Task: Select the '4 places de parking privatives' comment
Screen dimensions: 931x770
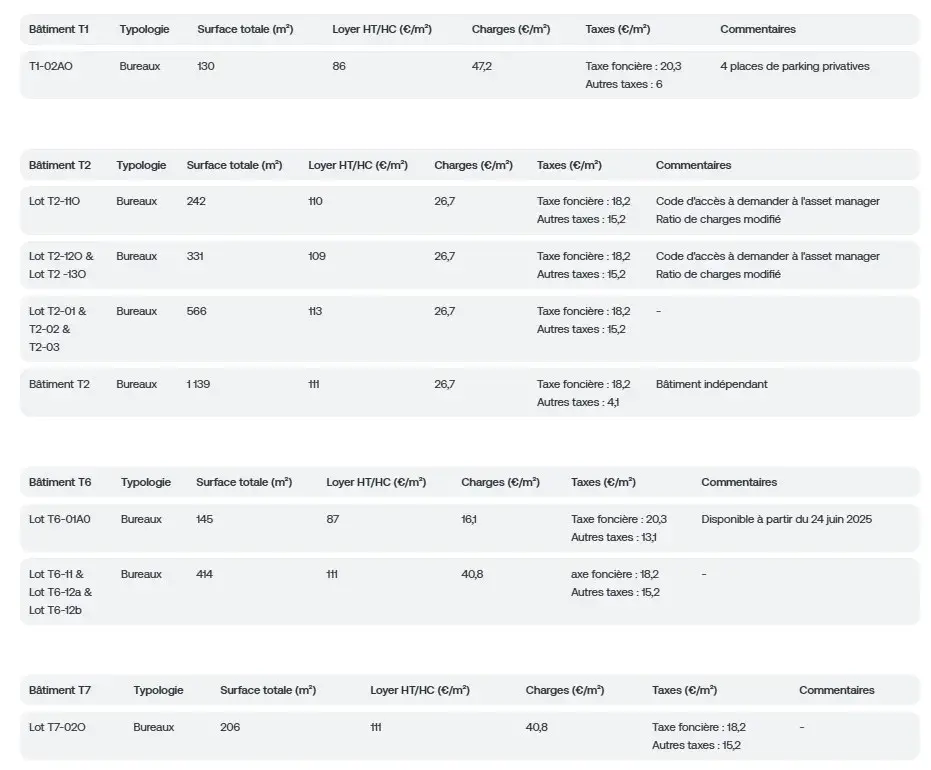Action: (x=795, y=66)
